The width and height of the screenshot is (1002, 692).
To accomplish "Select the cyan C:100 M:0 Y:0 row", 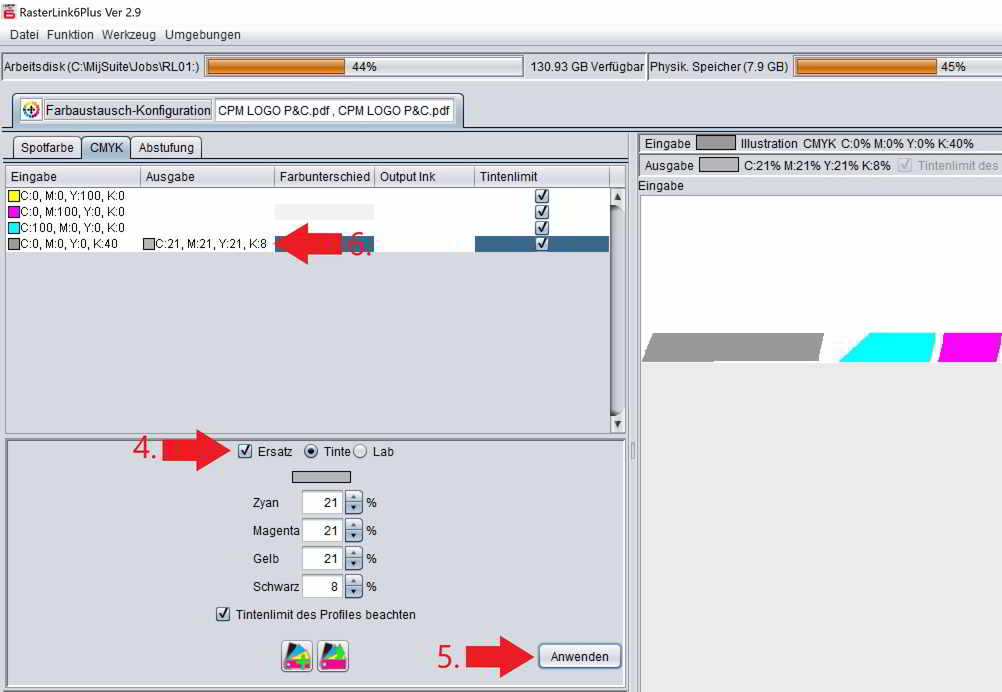I will [70, 228].
